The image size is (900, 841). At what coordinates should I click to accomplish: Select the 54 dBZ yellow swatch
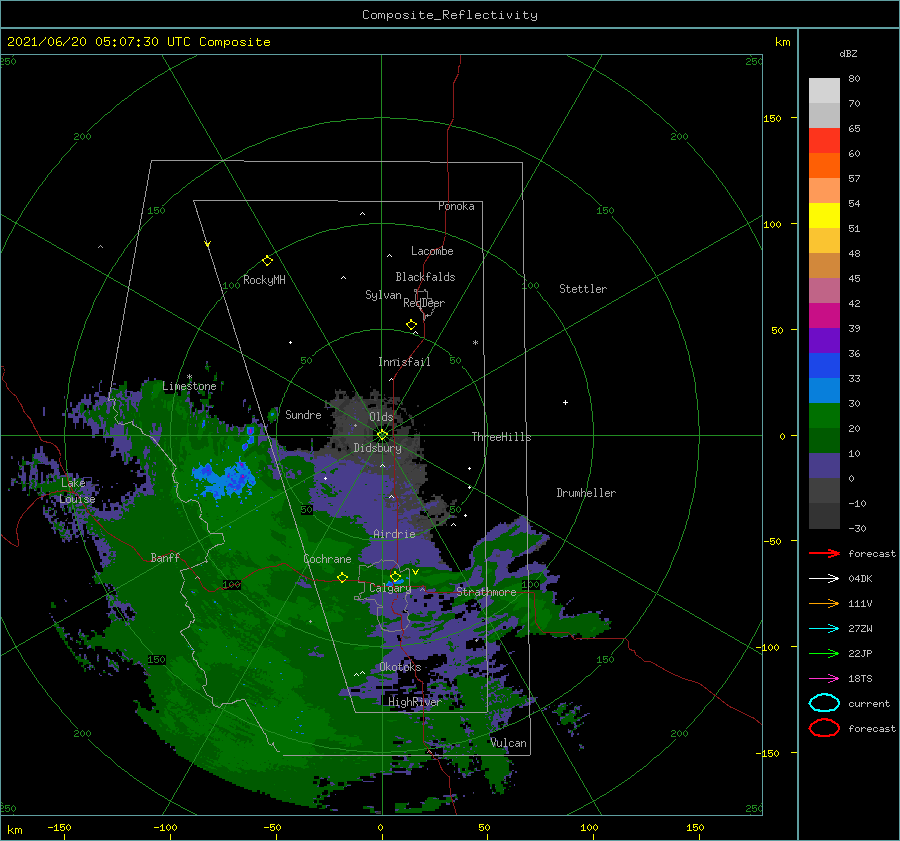(x=824, y=215)
